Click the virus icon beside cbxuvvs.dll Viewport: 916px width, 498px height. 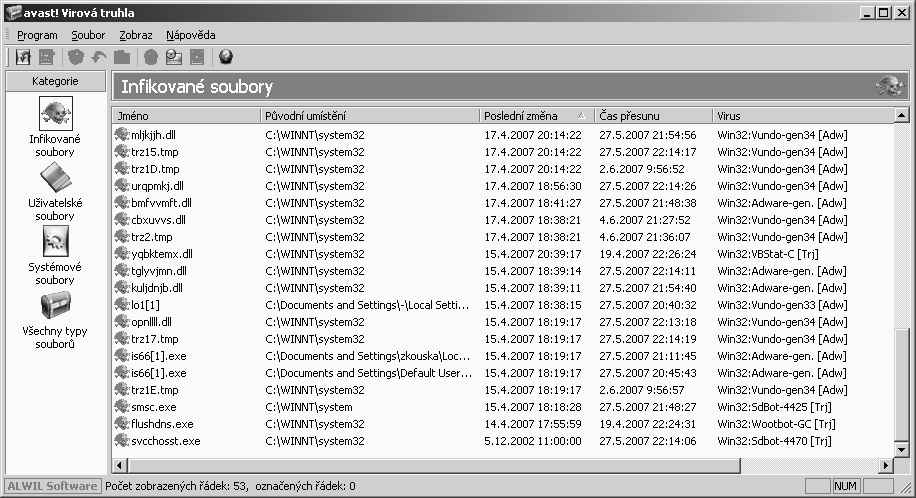[x=122, y=220]
